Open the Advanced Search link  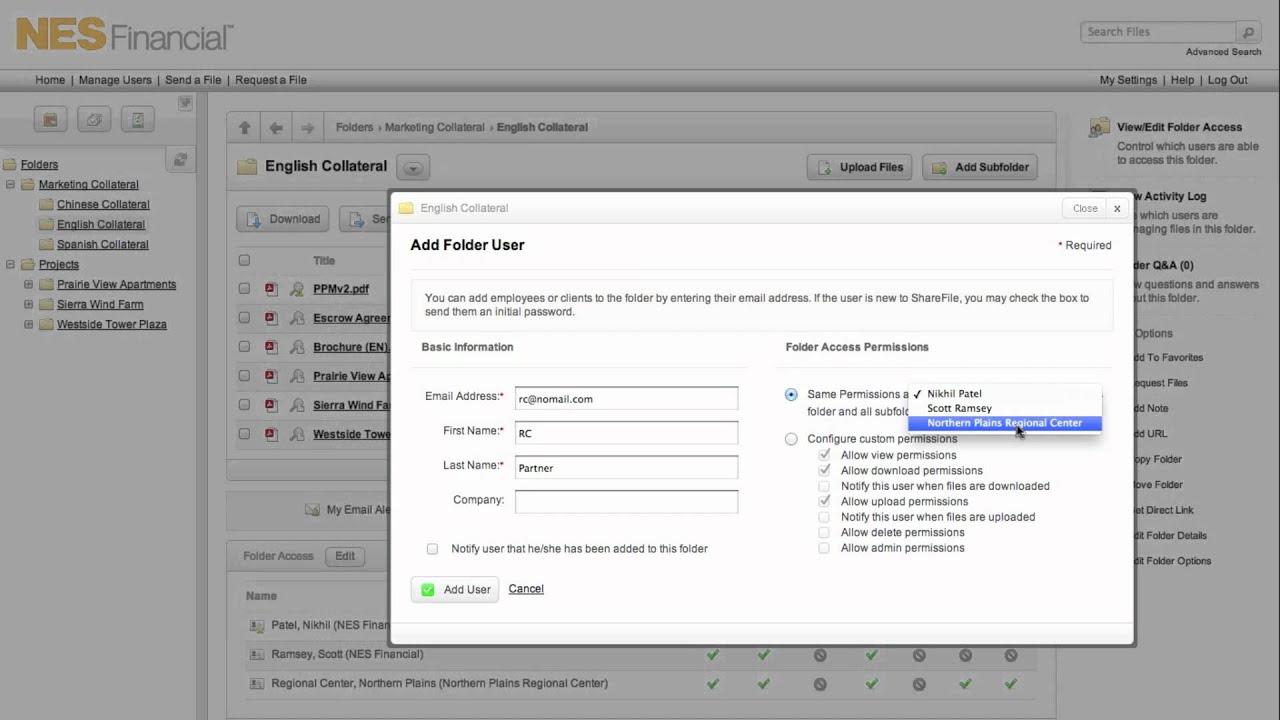(x=1223, y=52)
